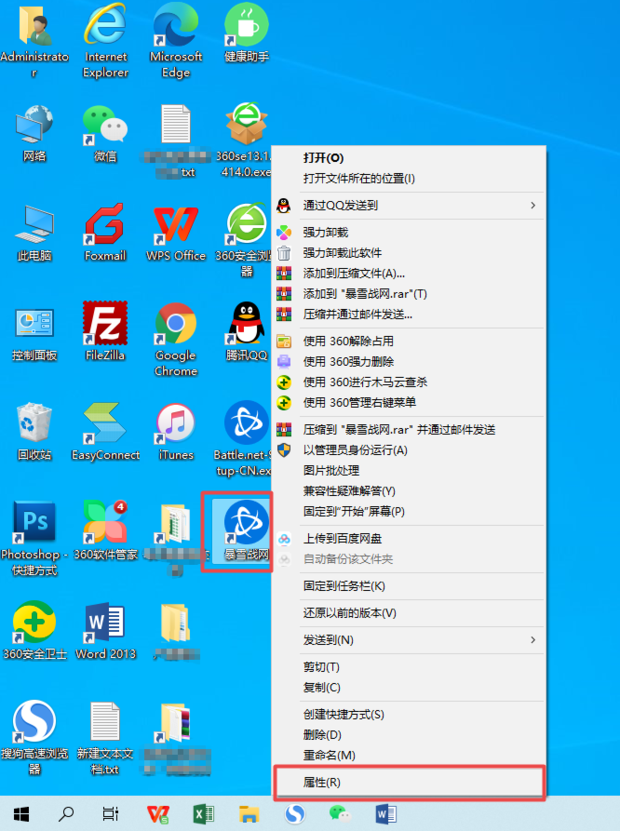620x831 pixels.
Task: Open the 微信 WeChat desktop shortcut
Action: tap(105, 124)
